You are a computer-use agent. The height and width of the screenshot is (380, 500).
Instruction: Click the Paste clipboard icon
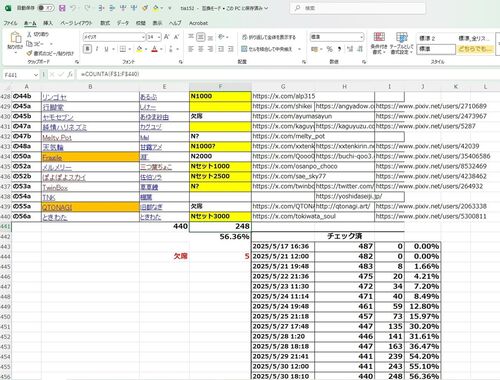pyautogui.click(x=15, y=37)
